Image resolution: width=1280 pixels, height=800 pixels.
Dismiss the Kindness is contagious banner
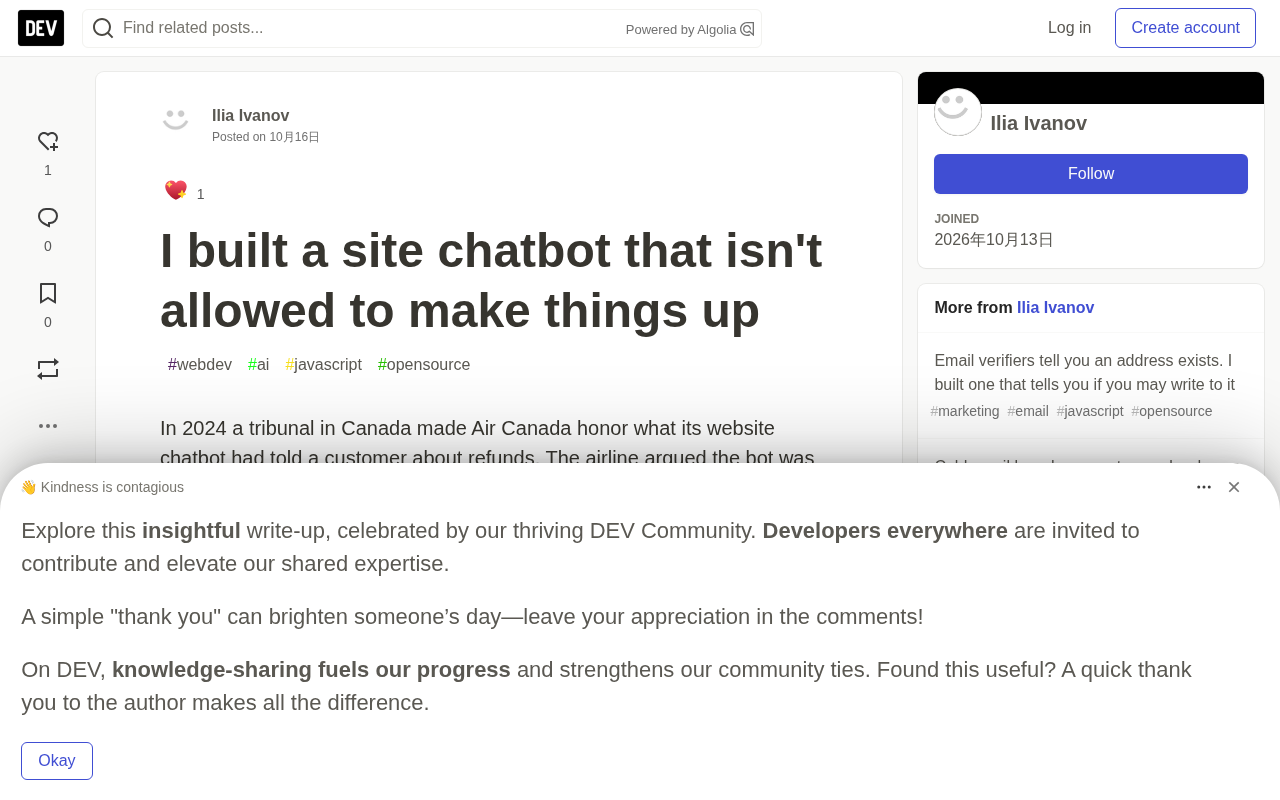(x=1234, y=487)
